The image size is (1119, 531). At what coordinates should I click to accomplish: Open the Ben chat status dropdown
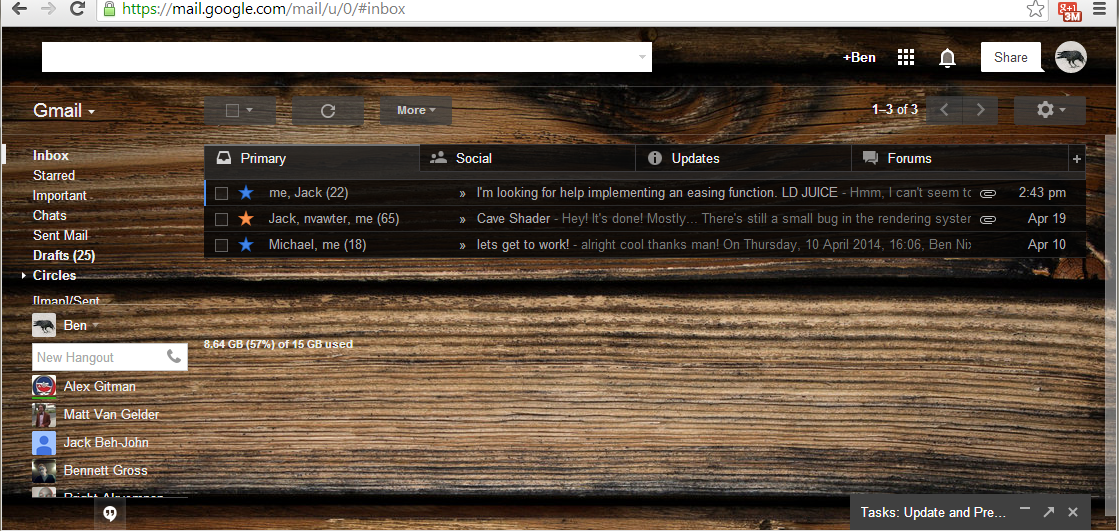96,326
